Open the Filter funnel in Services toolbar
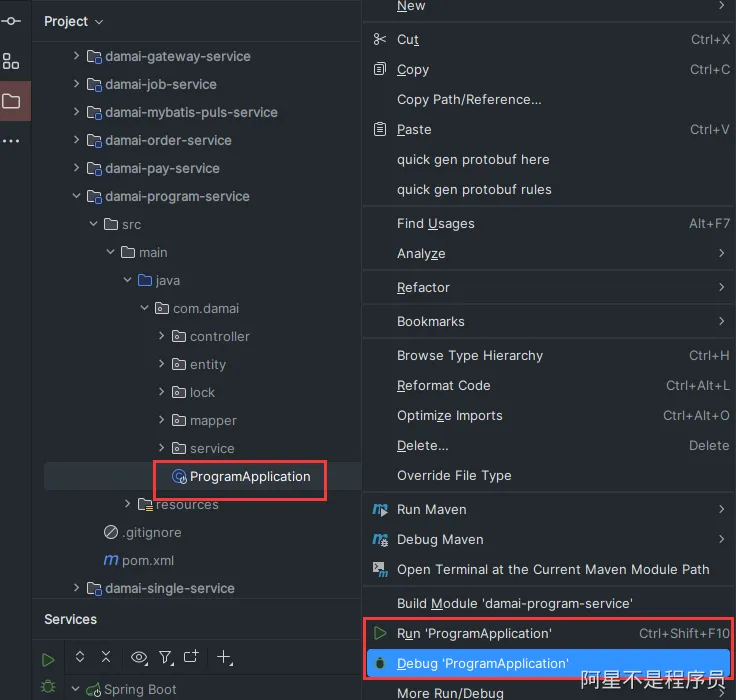Image resolution: width=736 pixels, height=700 pixels. coord(165,657)
